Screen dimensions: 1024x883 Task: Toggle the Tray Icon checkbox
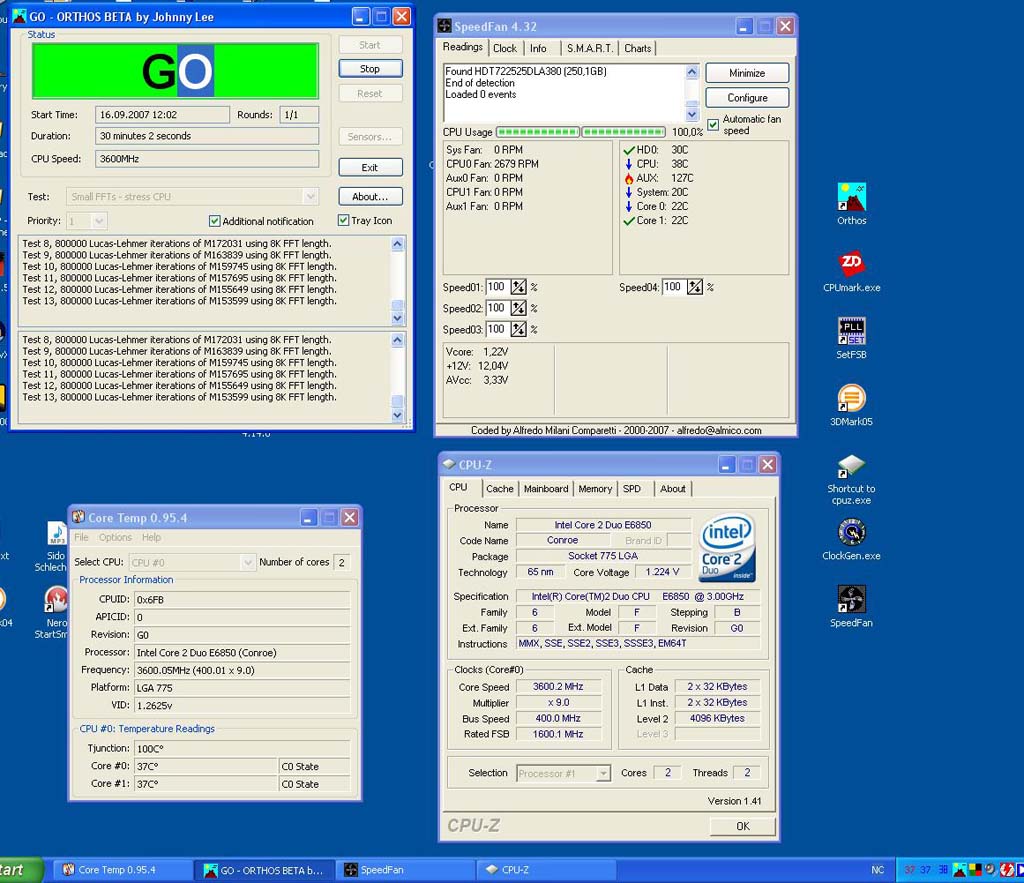[x=344, y=220]
